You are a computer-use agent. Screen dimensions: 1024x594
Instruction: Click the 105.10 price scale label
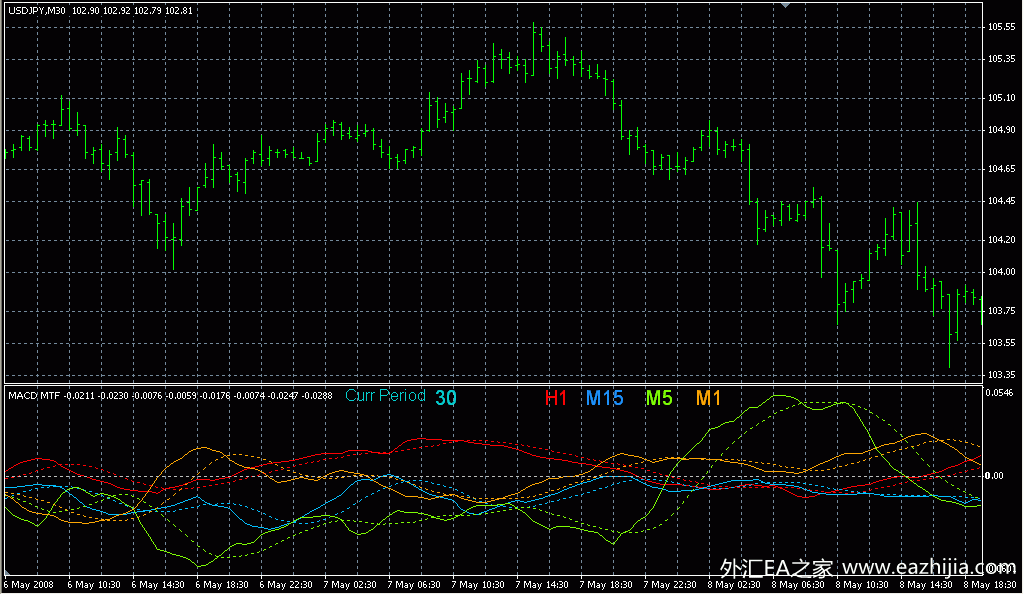(1001, 98)
